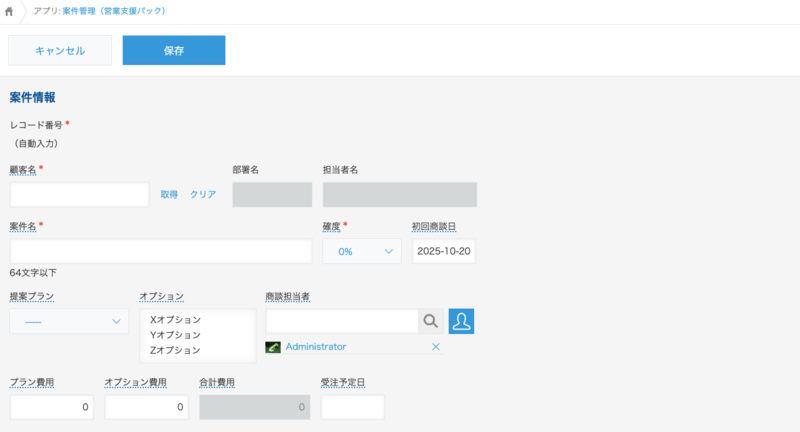
Task: Click the 受注予定日 date field
Action: point(352,407)
